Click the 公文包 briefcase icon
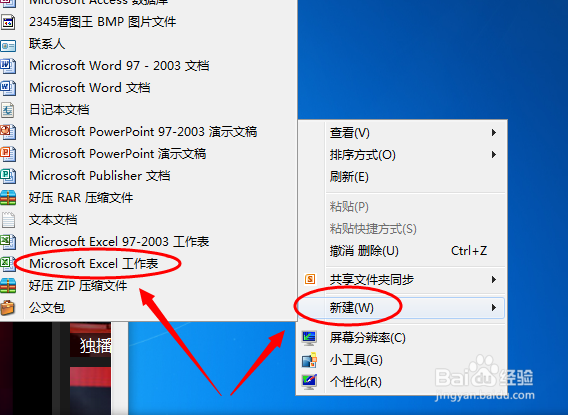Viewport: 568px width, 415px height. (8, 308)
